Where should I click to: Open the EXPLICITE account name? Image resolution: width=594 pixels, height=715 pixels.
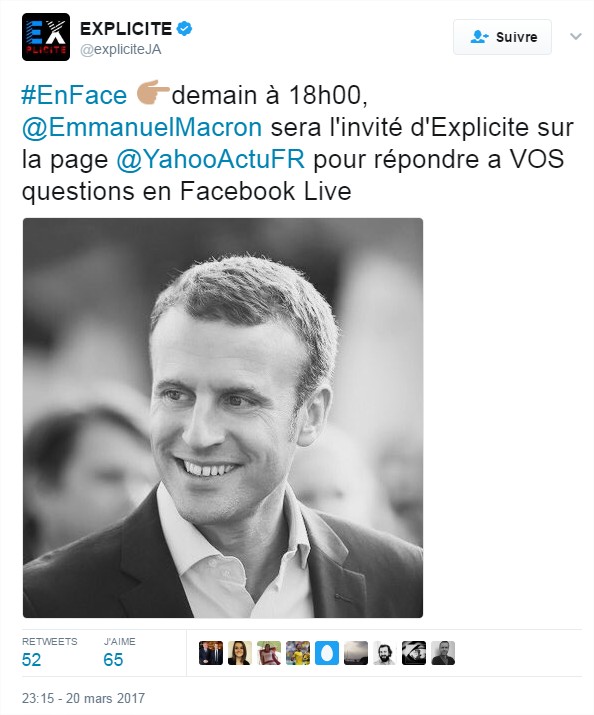pyautogui.click(x=126, y=29)
